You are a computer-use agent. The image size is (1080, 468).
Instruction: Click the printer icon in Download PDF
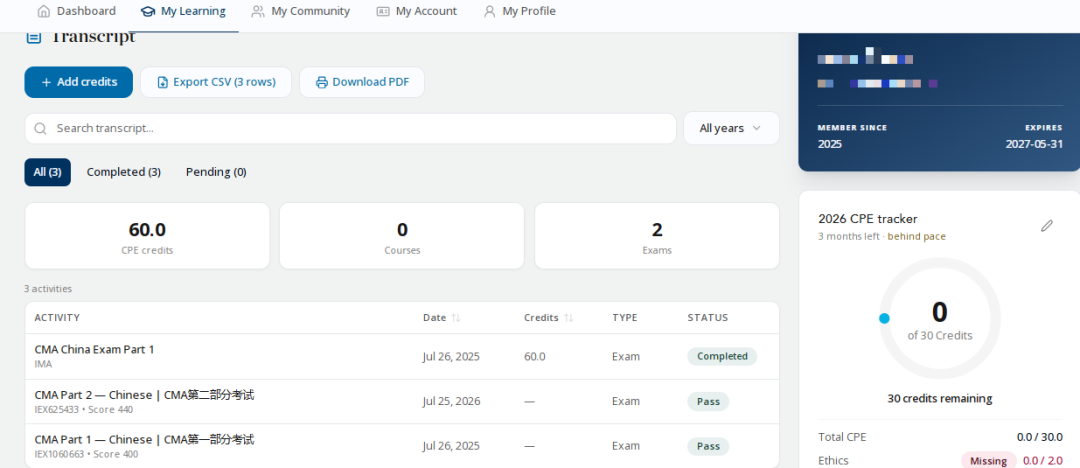322,82
